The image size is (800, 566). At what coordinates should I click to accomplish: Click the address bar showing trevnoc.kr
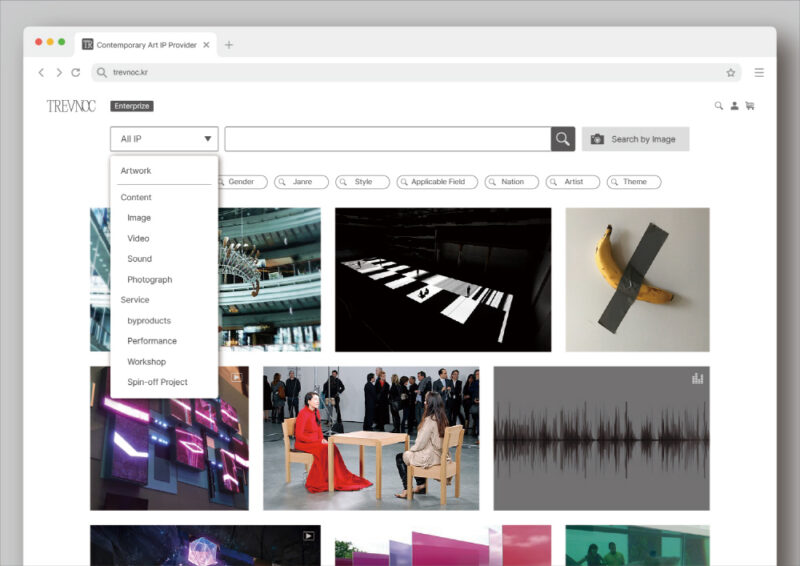tap(416, 72)
